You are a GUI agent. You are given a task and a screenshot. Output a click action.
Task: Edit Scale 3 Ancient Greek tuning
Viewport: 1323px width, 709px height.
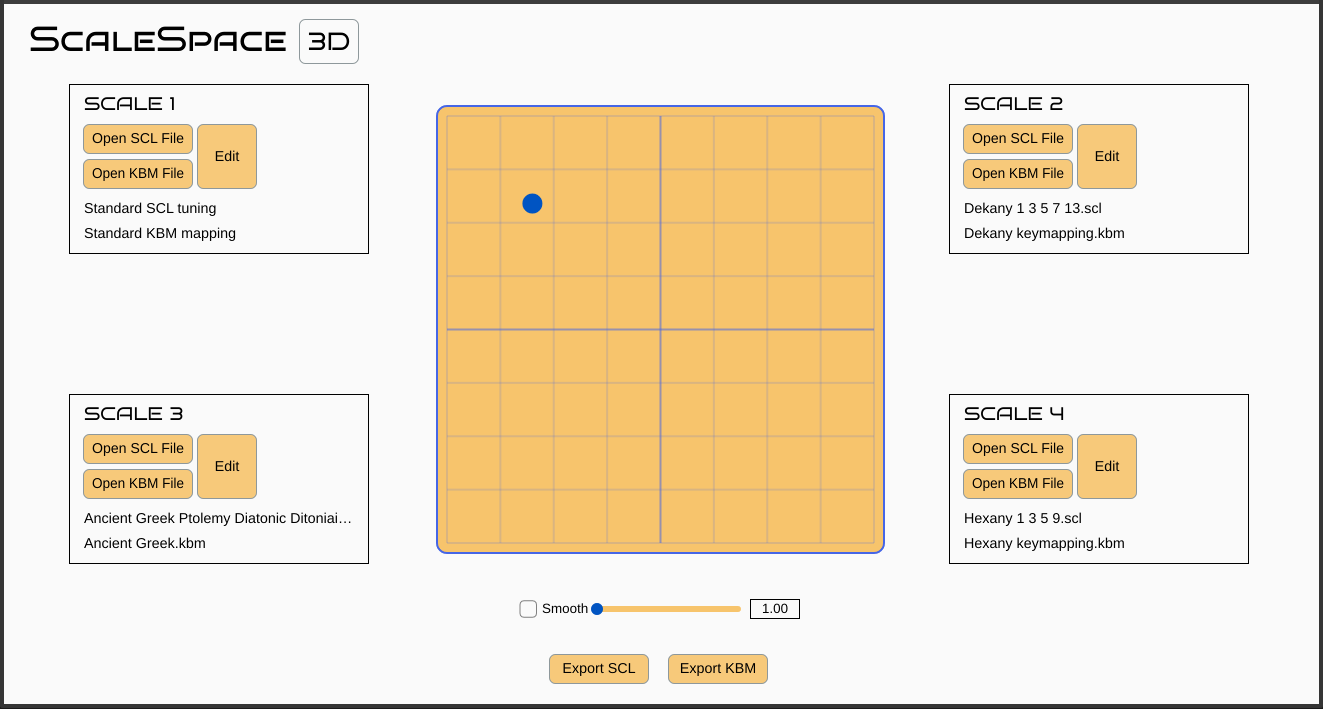(227, 467)
